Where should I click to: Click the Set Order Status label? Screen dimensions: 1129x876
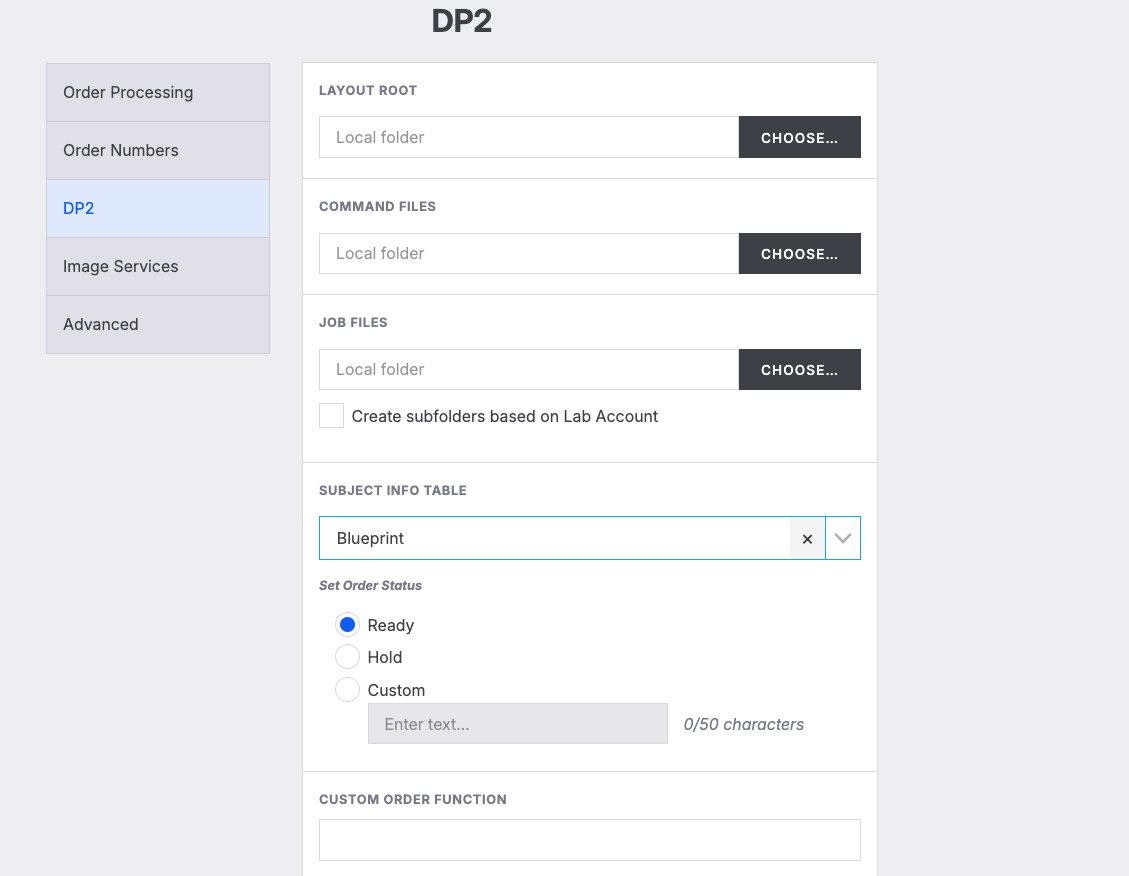click(370, 585)
